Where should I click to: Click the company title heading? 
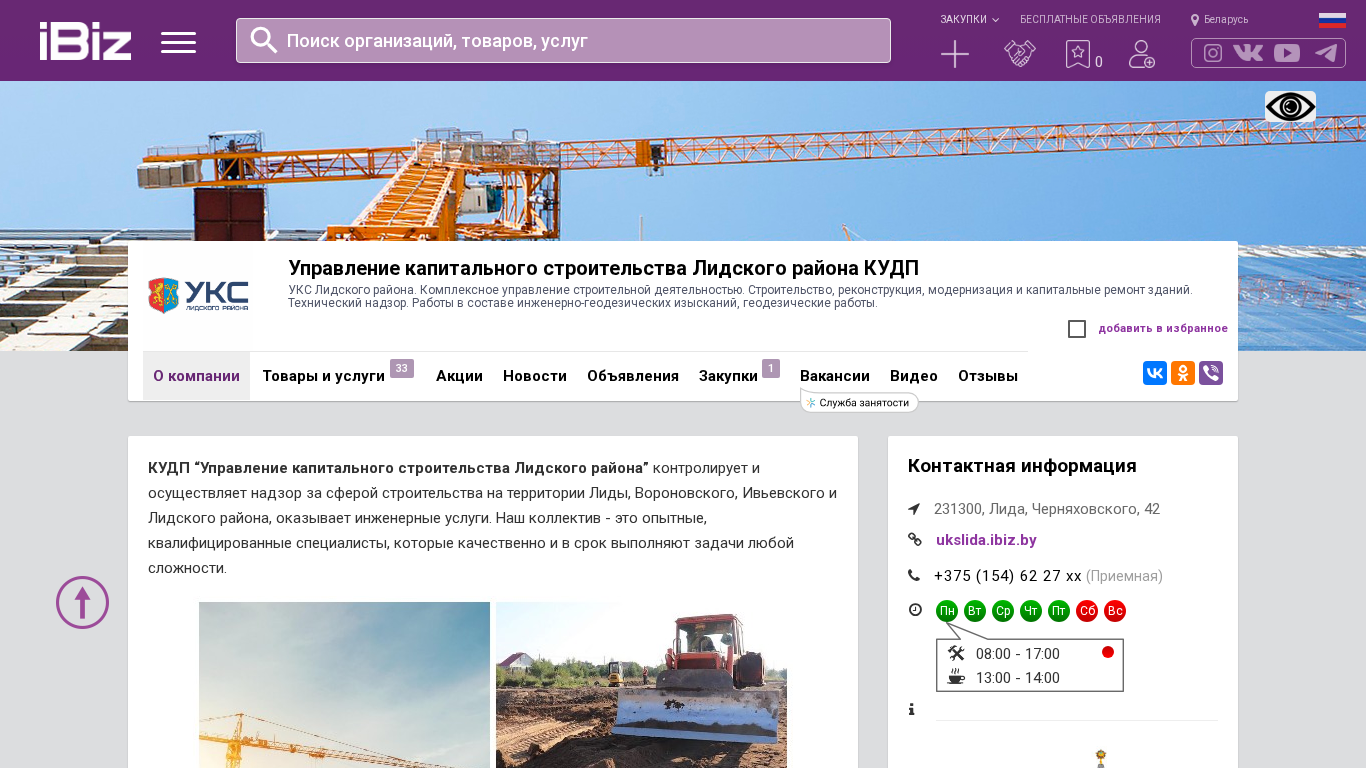pyautogui.click(x=603, y=268)
